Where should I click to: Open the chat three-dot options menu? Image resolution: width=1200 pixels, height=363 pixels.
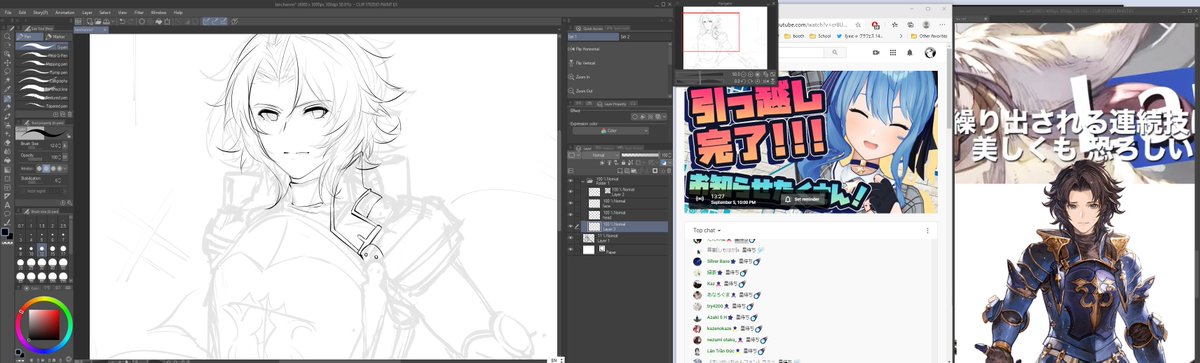927,230
